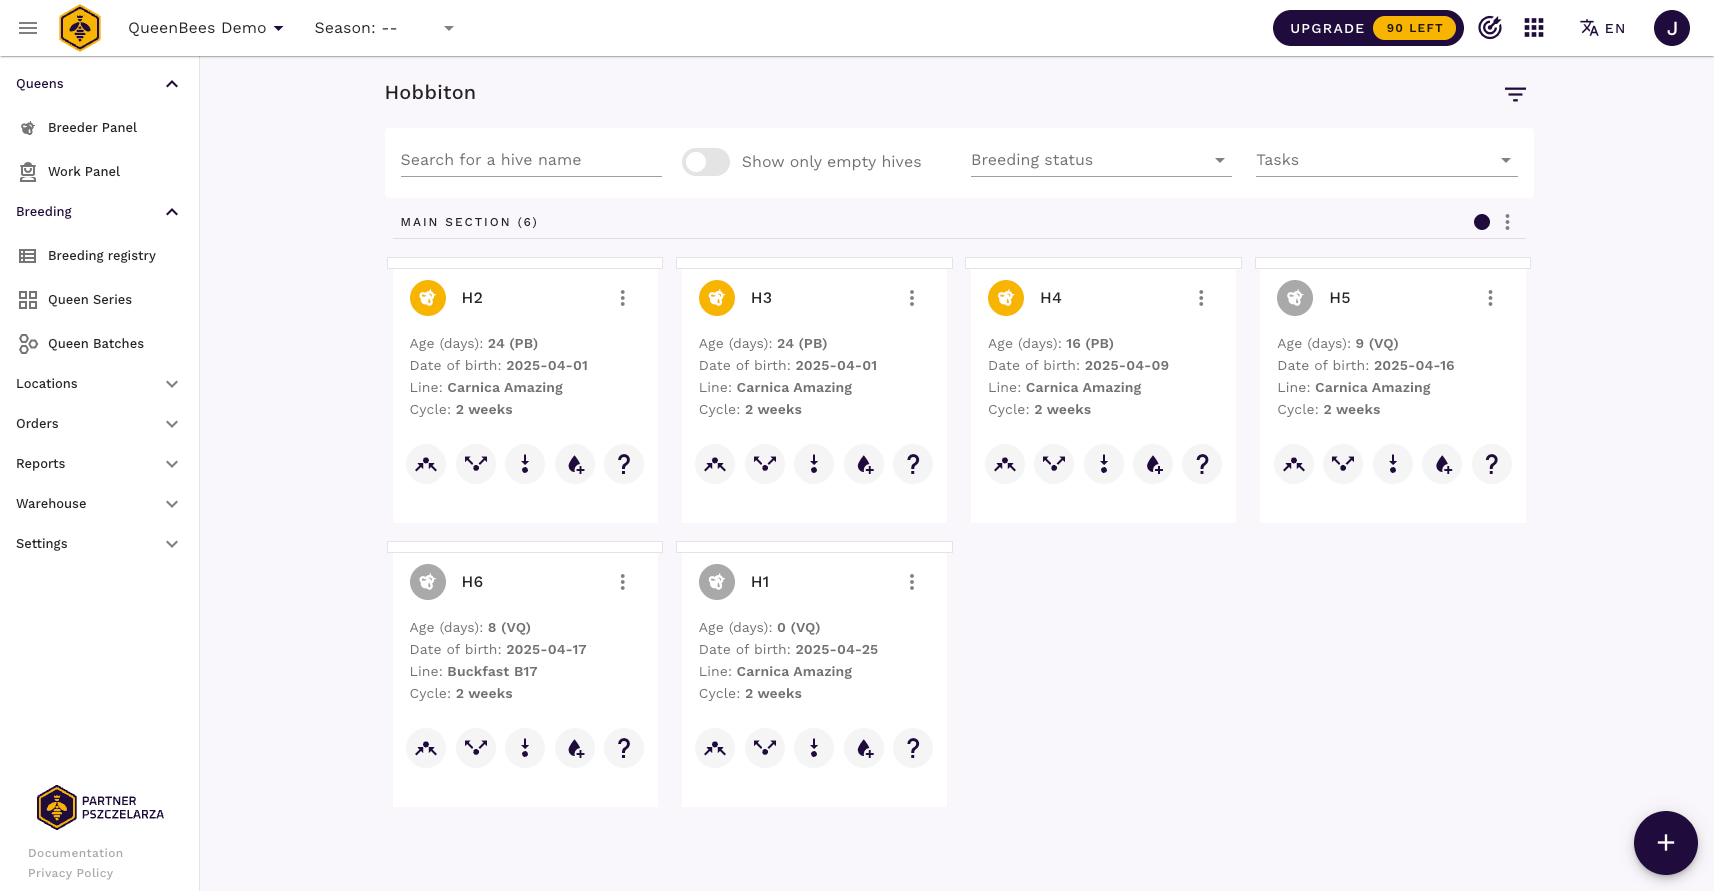Open the three-dot menu on hive H1

pyautogui.click(x=911, y=582)
